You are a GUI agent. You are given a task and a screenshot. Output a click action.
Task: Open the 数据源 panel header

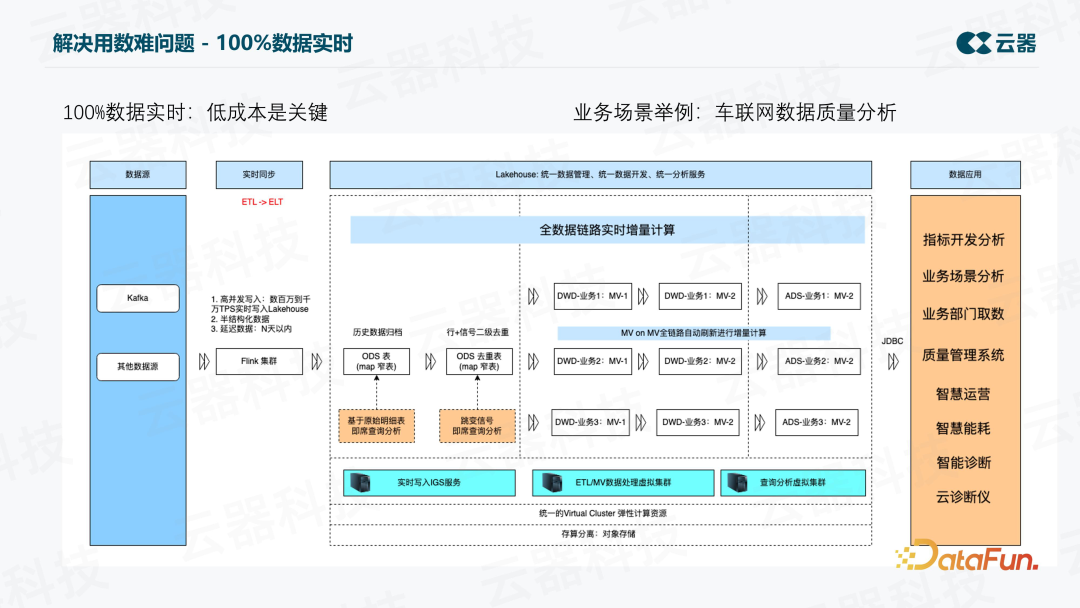(137, 174)
